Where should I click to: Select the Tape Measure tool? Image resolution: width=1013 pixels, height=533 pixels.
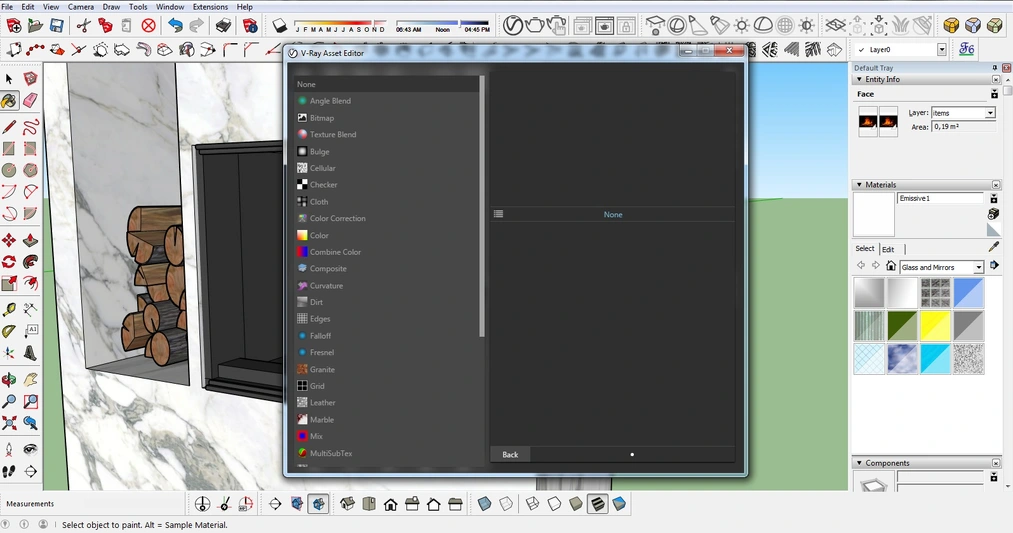pyautogui.click(x=9, y=310)
